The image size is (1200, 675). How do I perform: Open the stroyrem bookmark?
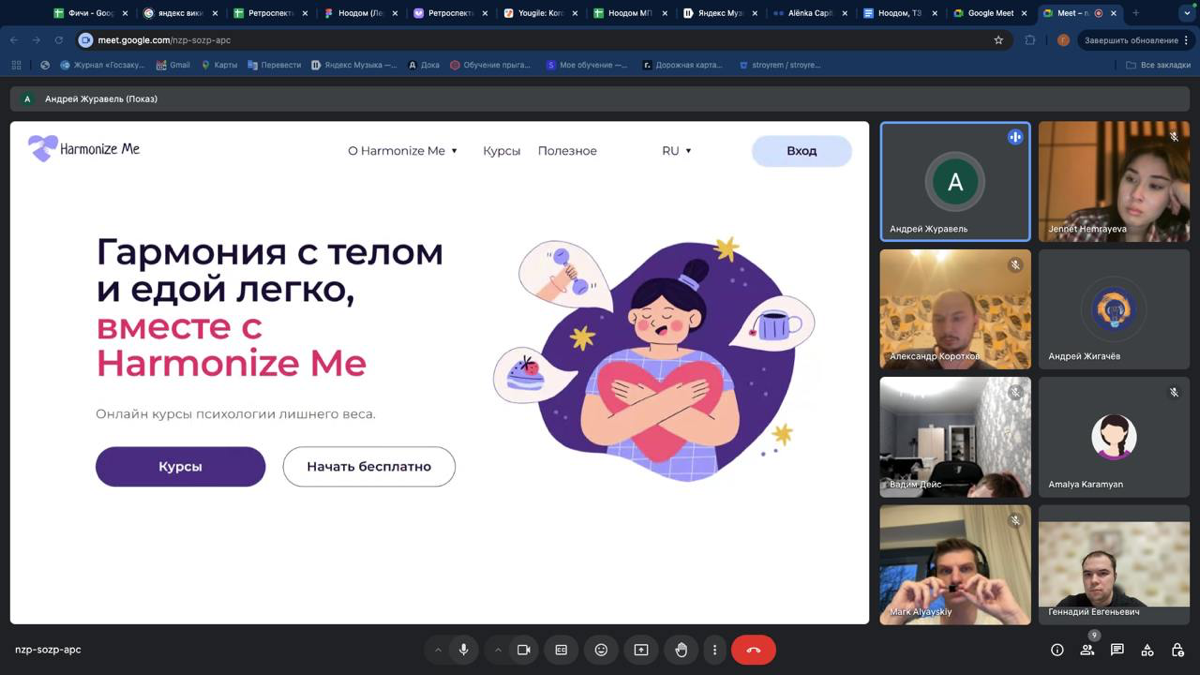779,65
